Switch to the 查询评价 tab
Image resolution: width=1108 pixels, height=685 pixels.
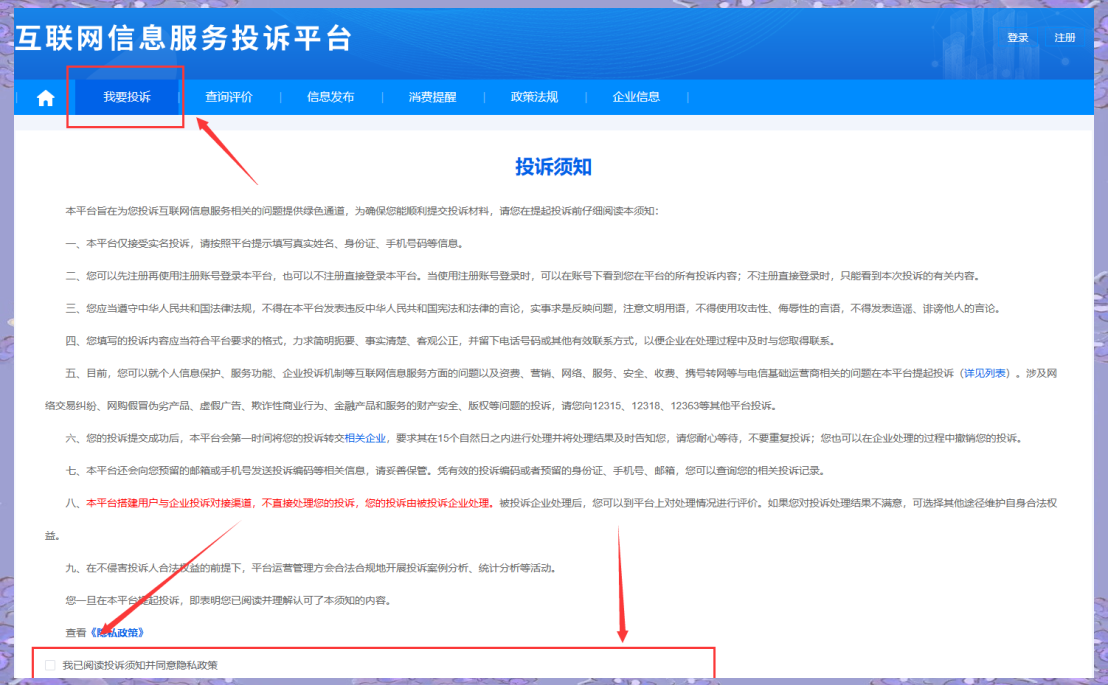(229, 97)
